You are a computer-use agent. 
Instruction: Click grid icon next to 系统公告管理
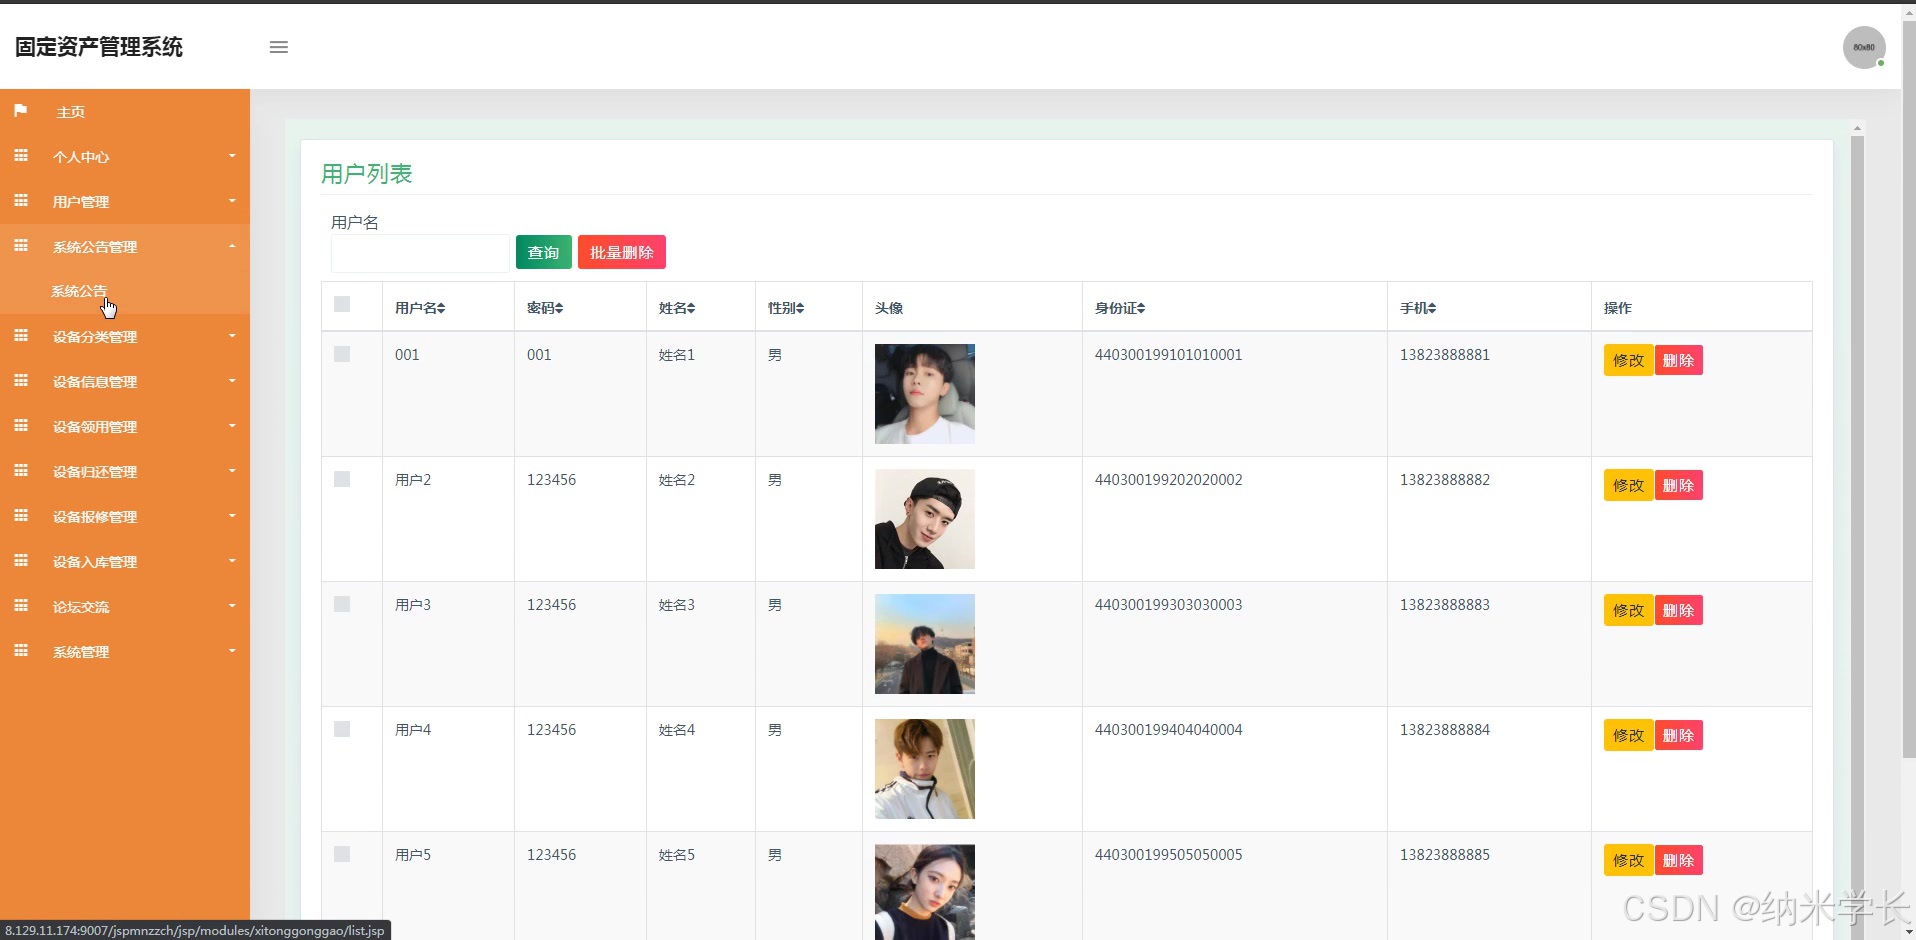pyautogui.click(x=20, y=245)
